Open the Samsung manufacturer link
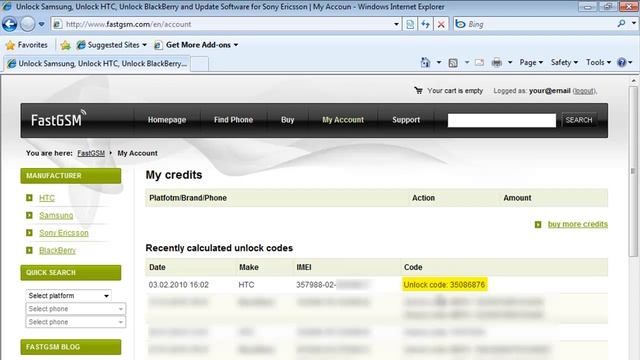640x360 pixels. click(x=56, y=216)
